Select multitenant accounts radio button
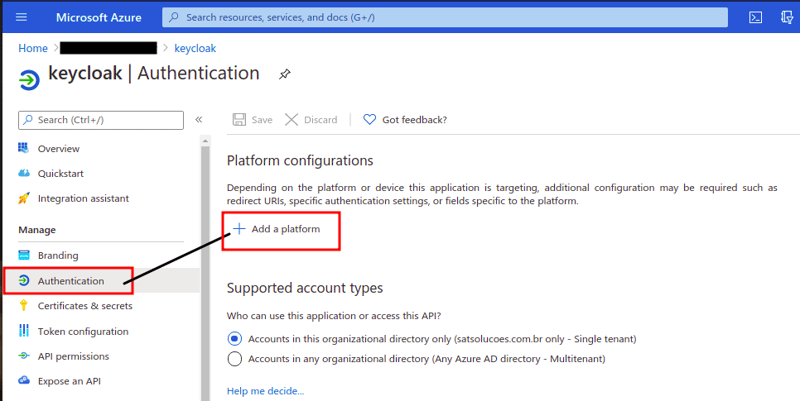The height and width of the screenshot is (401, 800). [x=235, y=359]
